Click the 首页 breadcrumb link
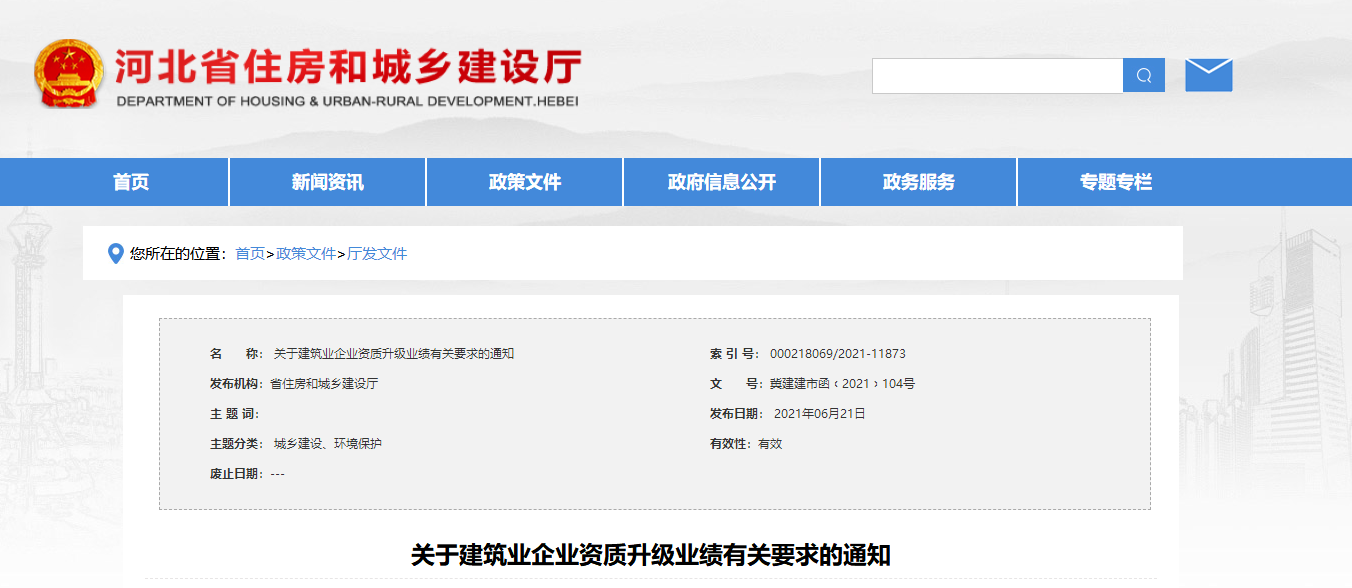1352x588 pixels. click(250, 254)
